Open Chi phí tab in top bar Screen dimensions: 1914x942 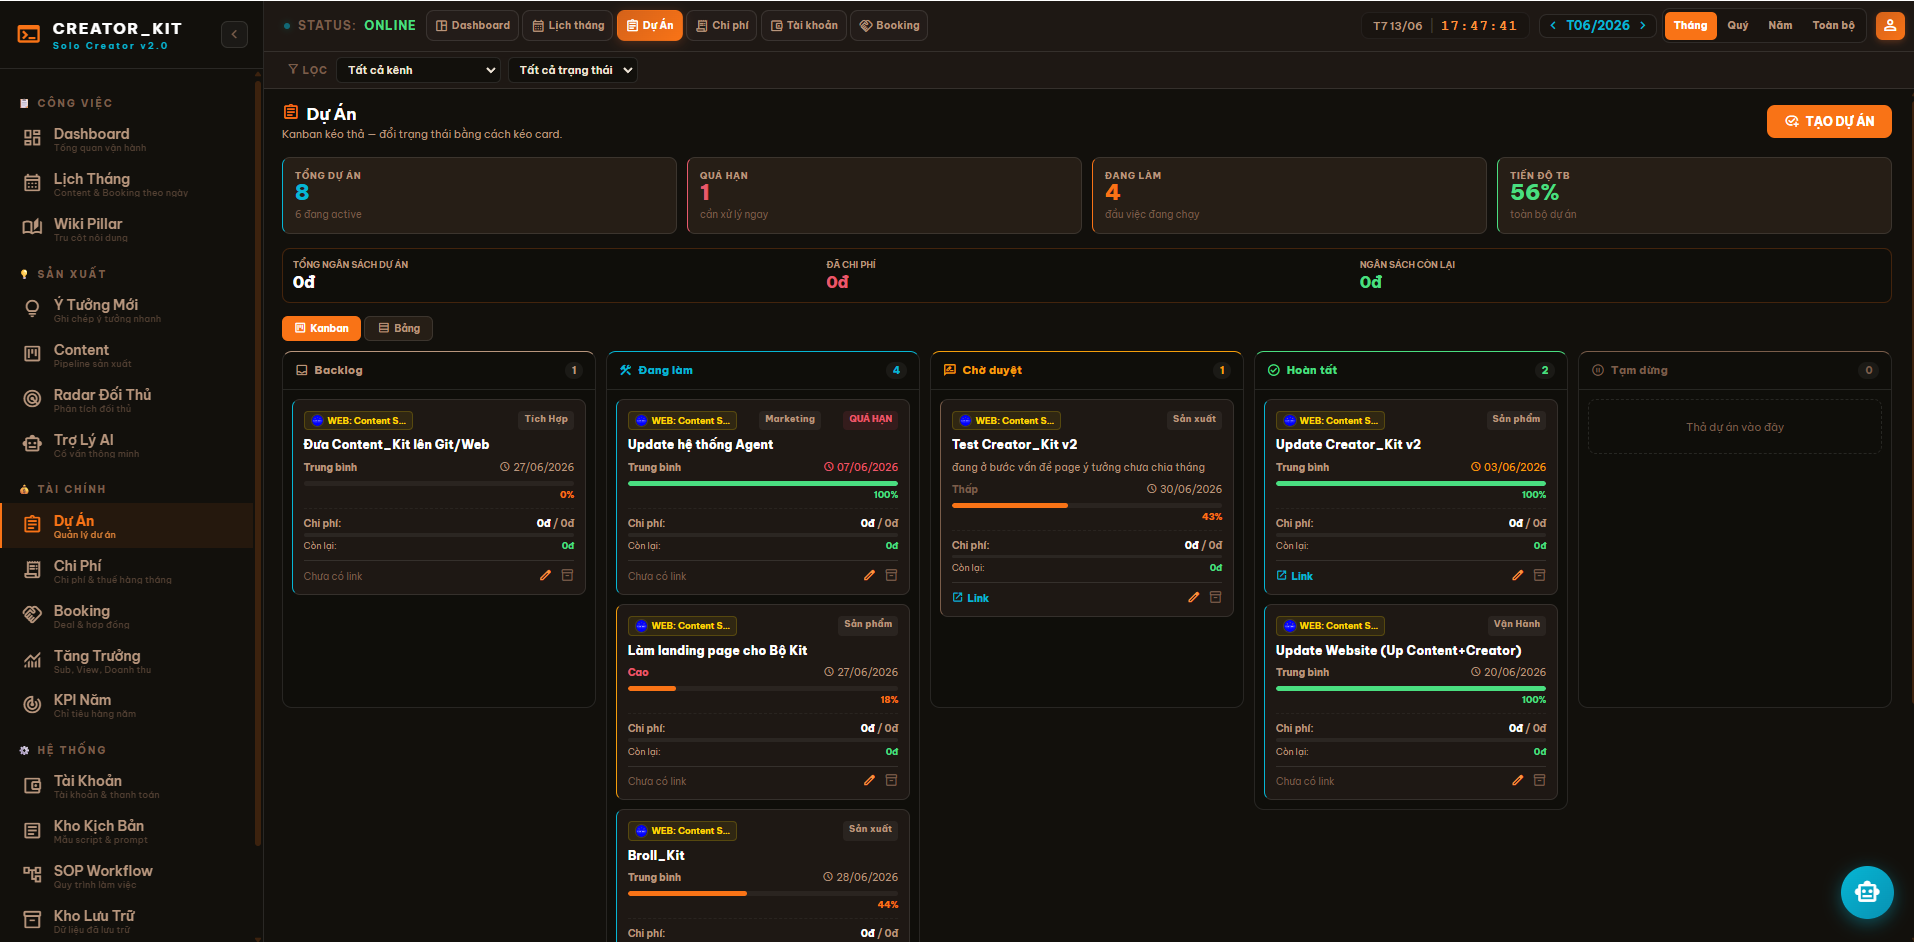(x=722, y=26)
